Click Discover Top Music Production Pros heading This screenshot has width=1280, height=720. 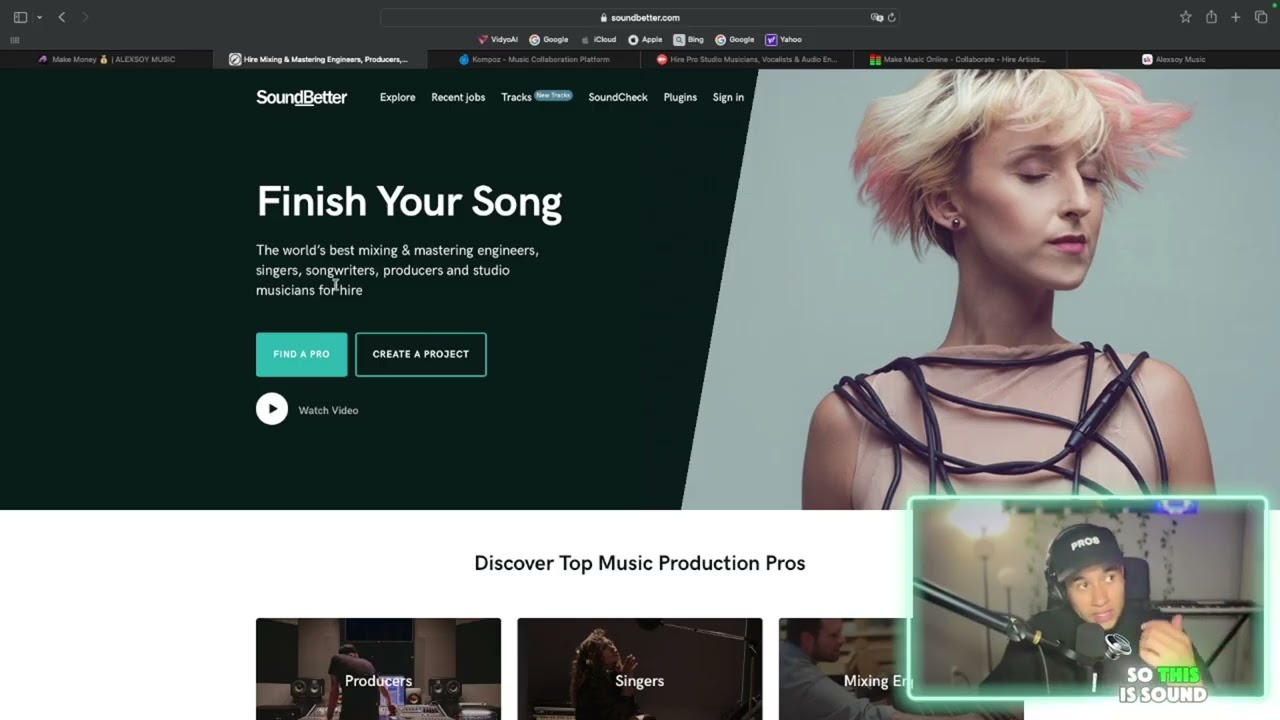[x=640, y=563]
